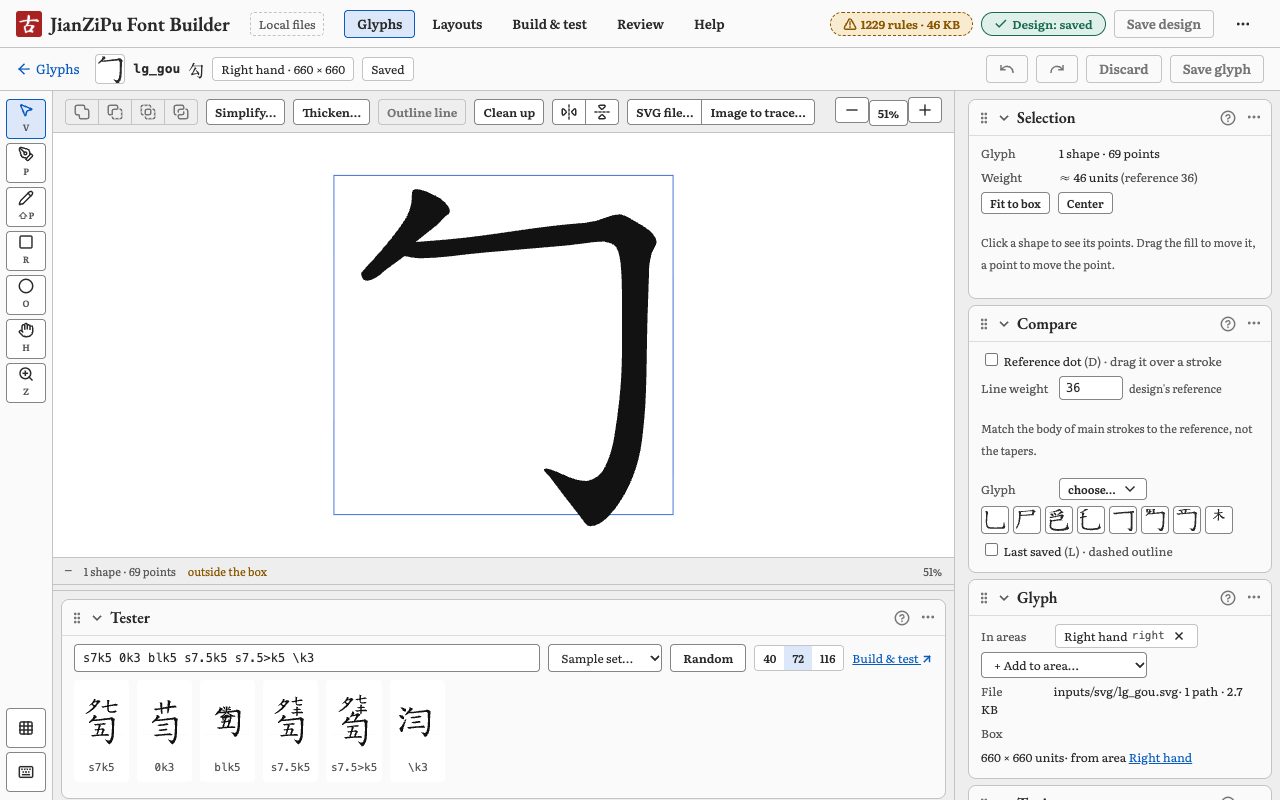Viewport: 1280px width, 800px height.
Task: Collapse the Selection panel
Action: click(x=1004, y=118)
